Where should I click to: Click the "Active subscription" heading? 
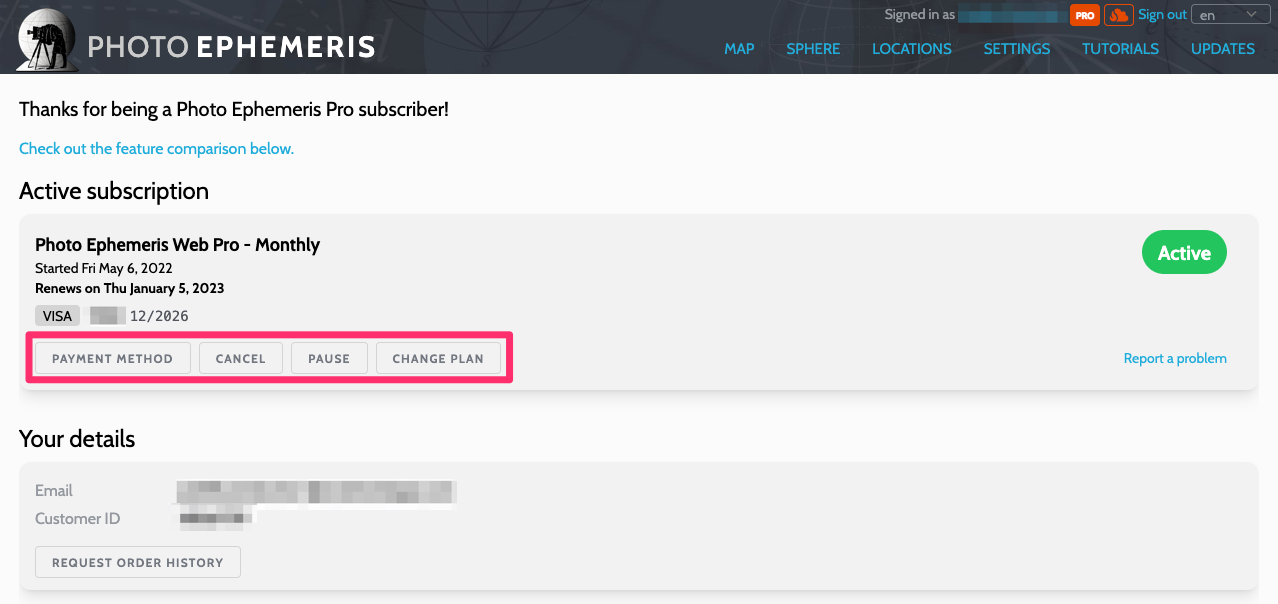(114, 191)
